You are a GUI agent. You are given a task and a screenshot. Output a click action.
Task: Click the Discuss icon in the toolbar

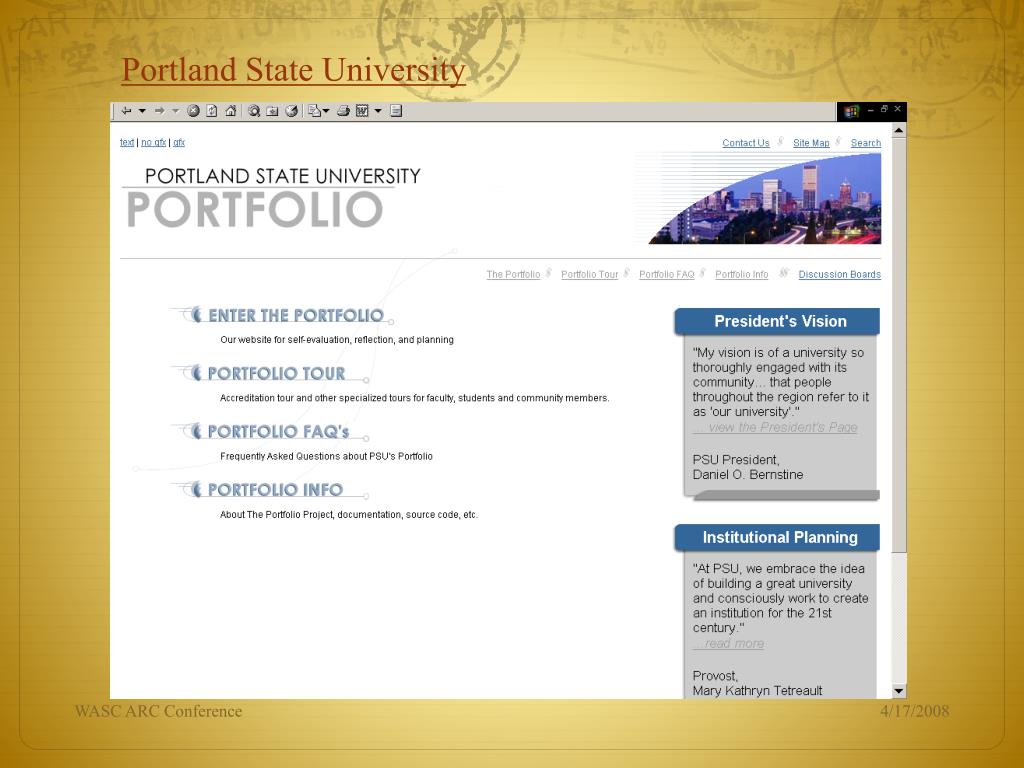pyautogui.click(x=396, y=111)
